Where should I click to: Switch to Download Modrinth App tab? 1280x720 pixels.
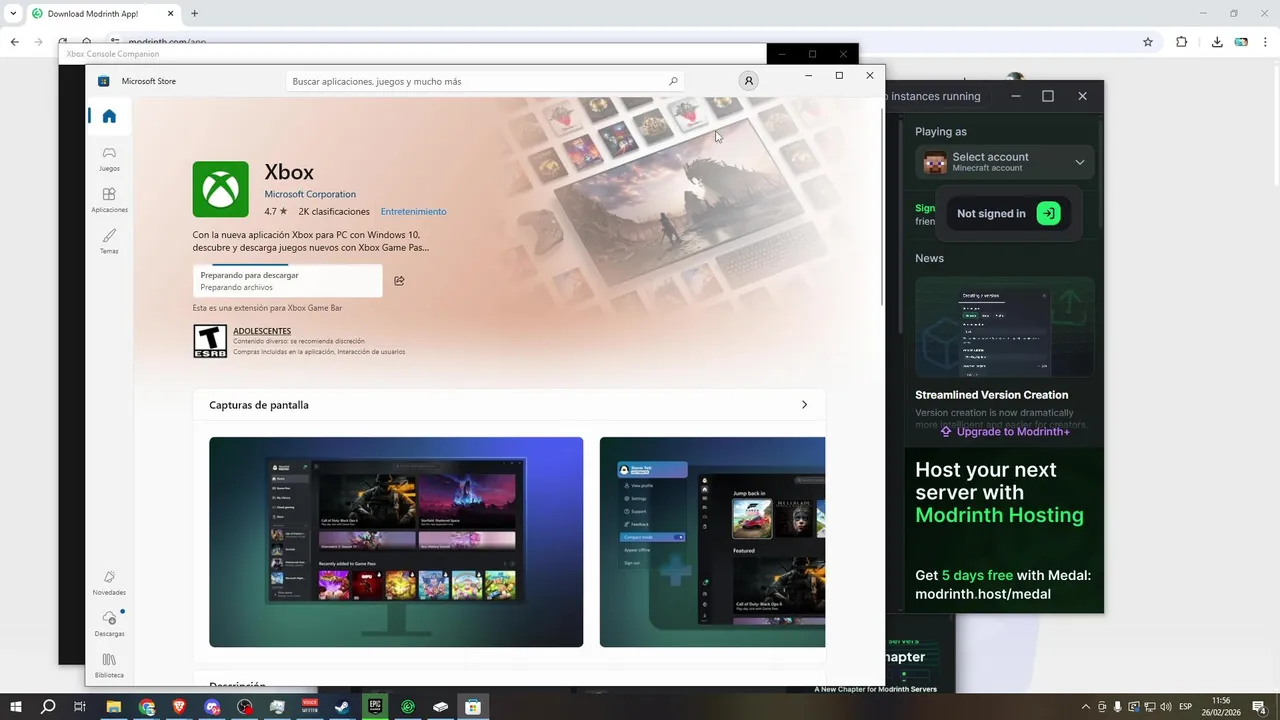tap(101, 13)
